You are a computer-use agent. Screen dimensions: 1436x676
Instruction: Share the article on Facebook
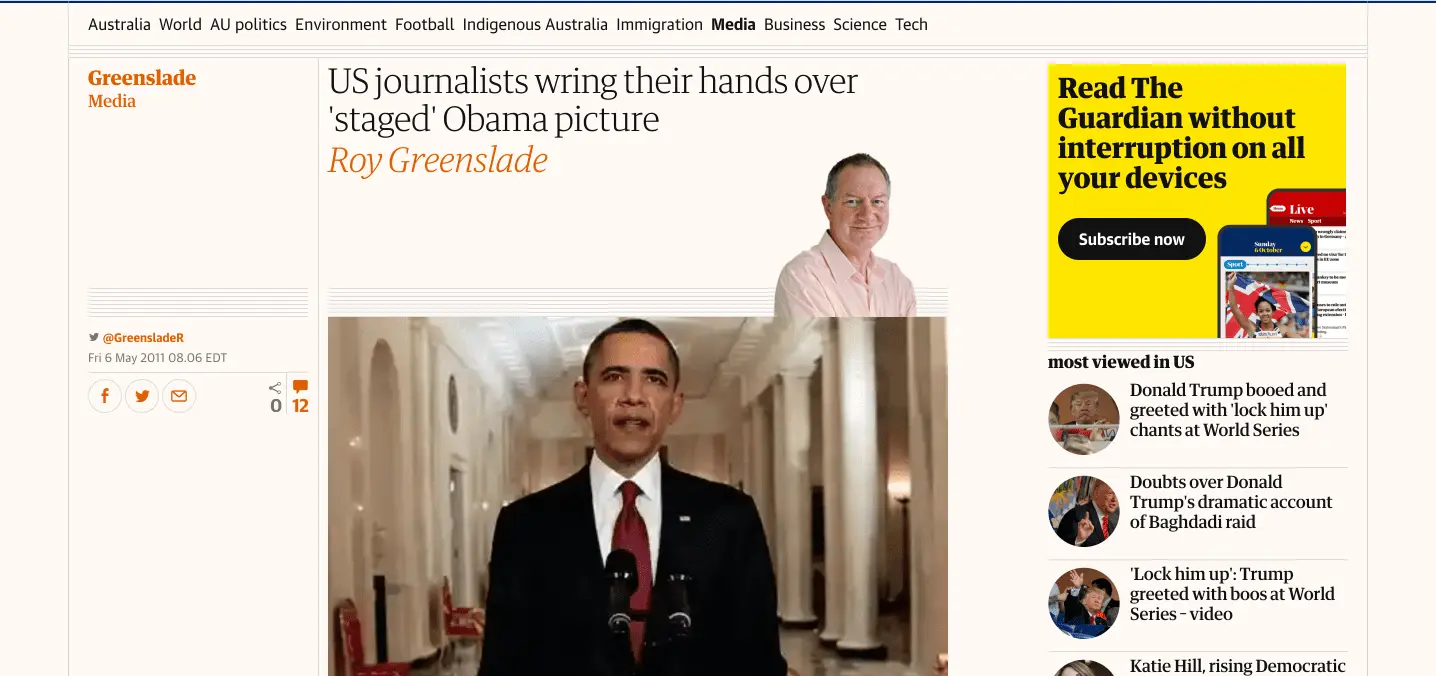[x=105, y=396]
